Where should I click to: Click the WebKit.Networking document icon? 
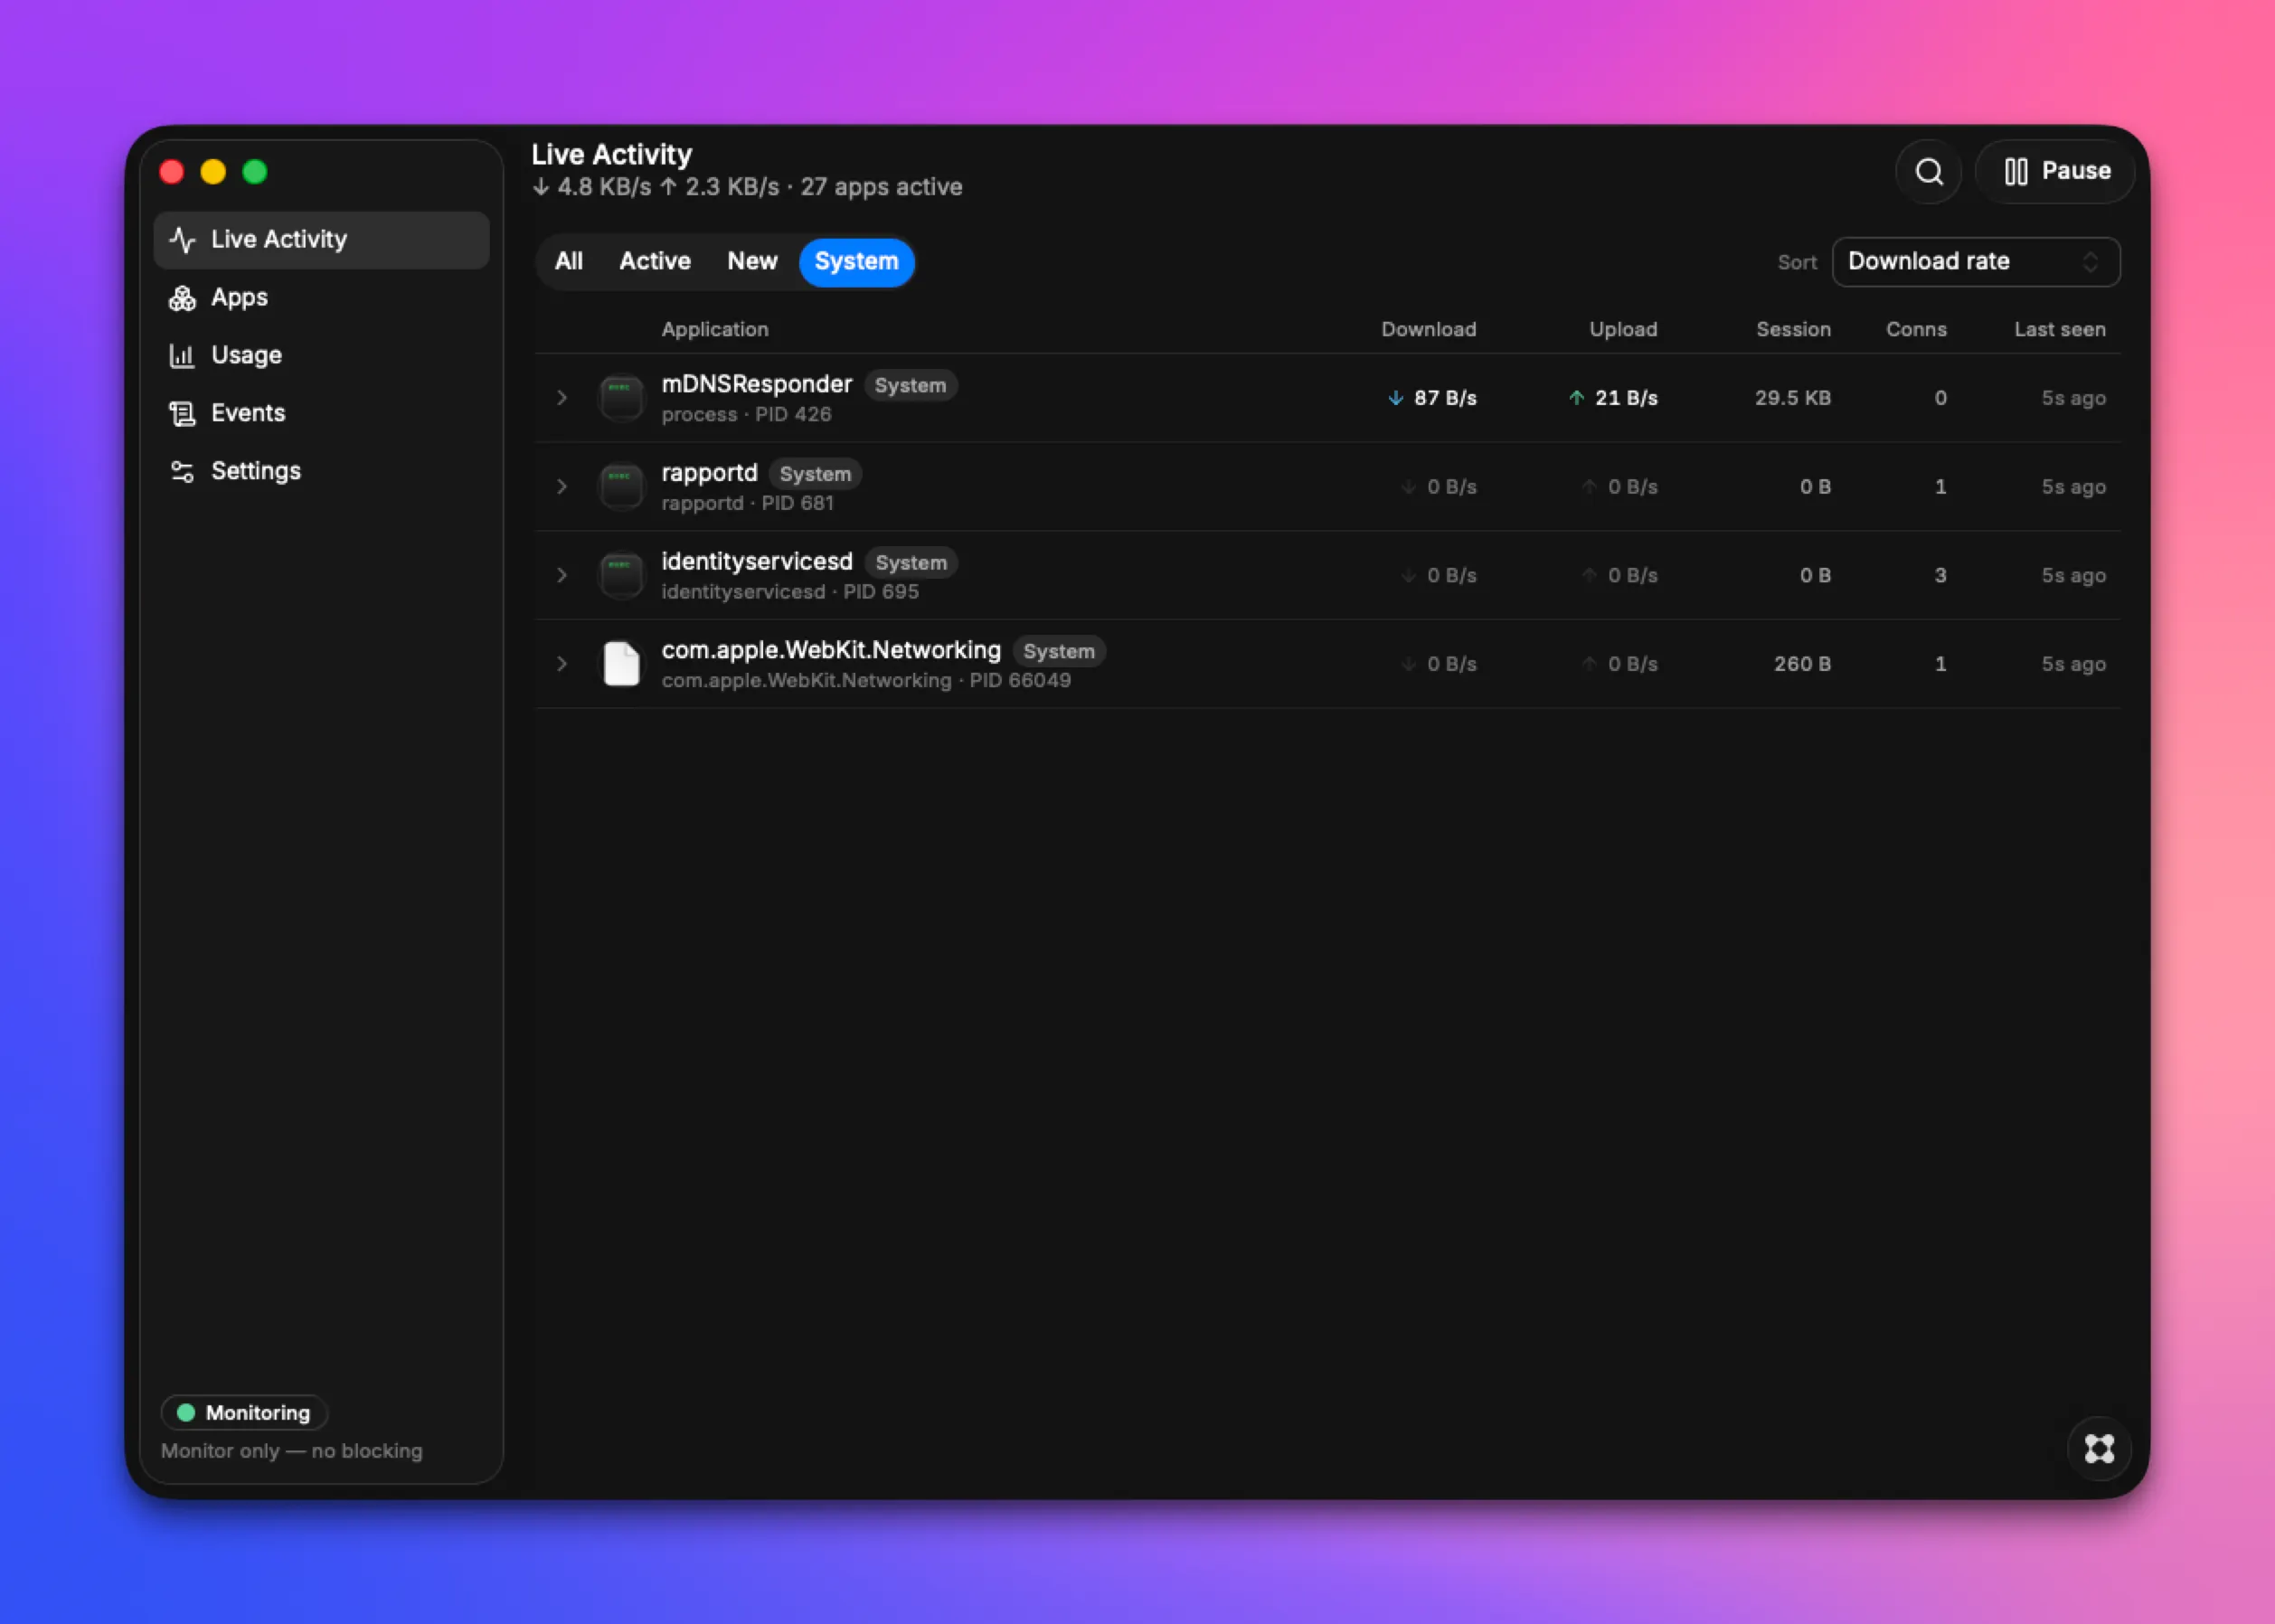coord(621,665)
